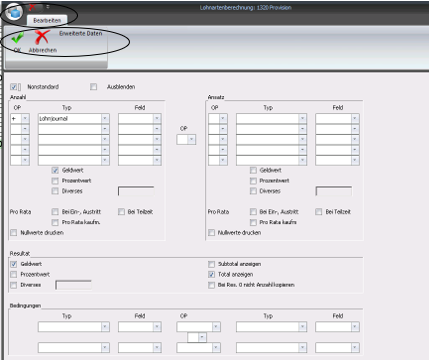Toggle the Nonstandard checkbox
This screenshot has height=360, width=429.
14,87
